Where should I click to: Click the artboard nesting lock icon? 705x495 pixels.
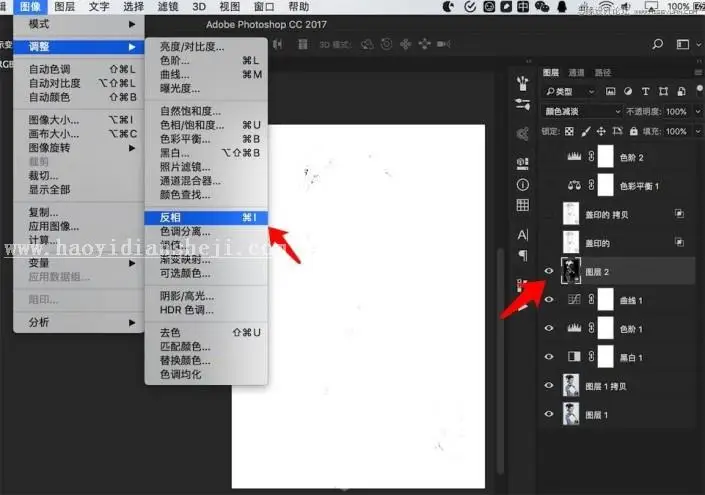tap(617, 131)
